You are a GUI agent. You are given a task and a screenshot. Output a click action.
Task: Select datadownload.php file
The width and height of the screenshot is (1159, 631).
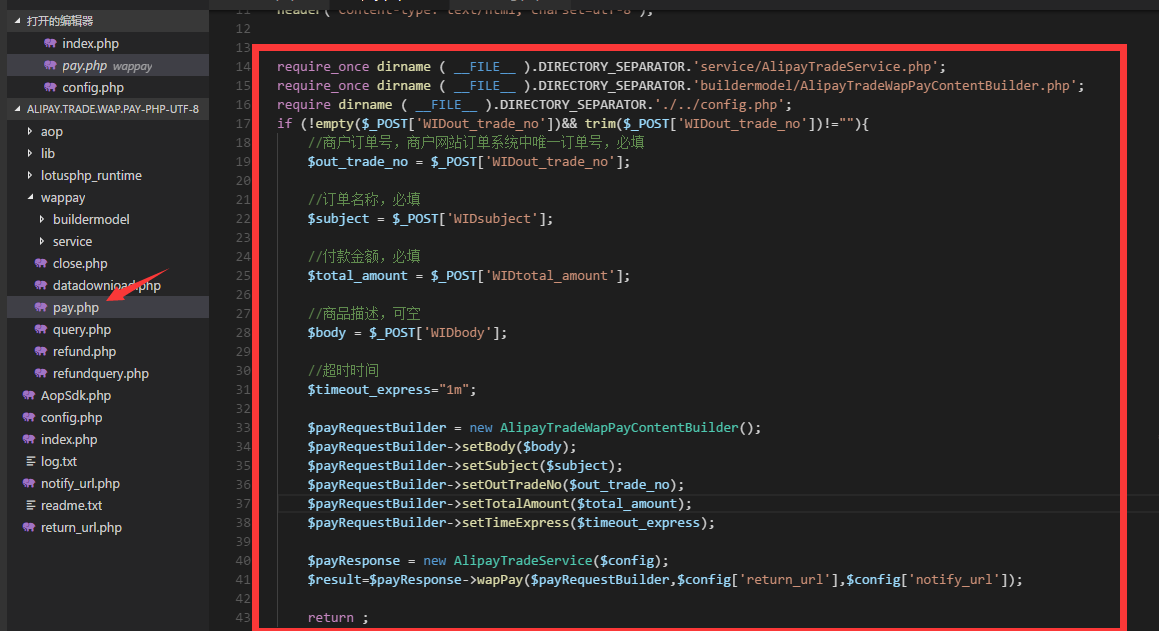click(108, 285)
